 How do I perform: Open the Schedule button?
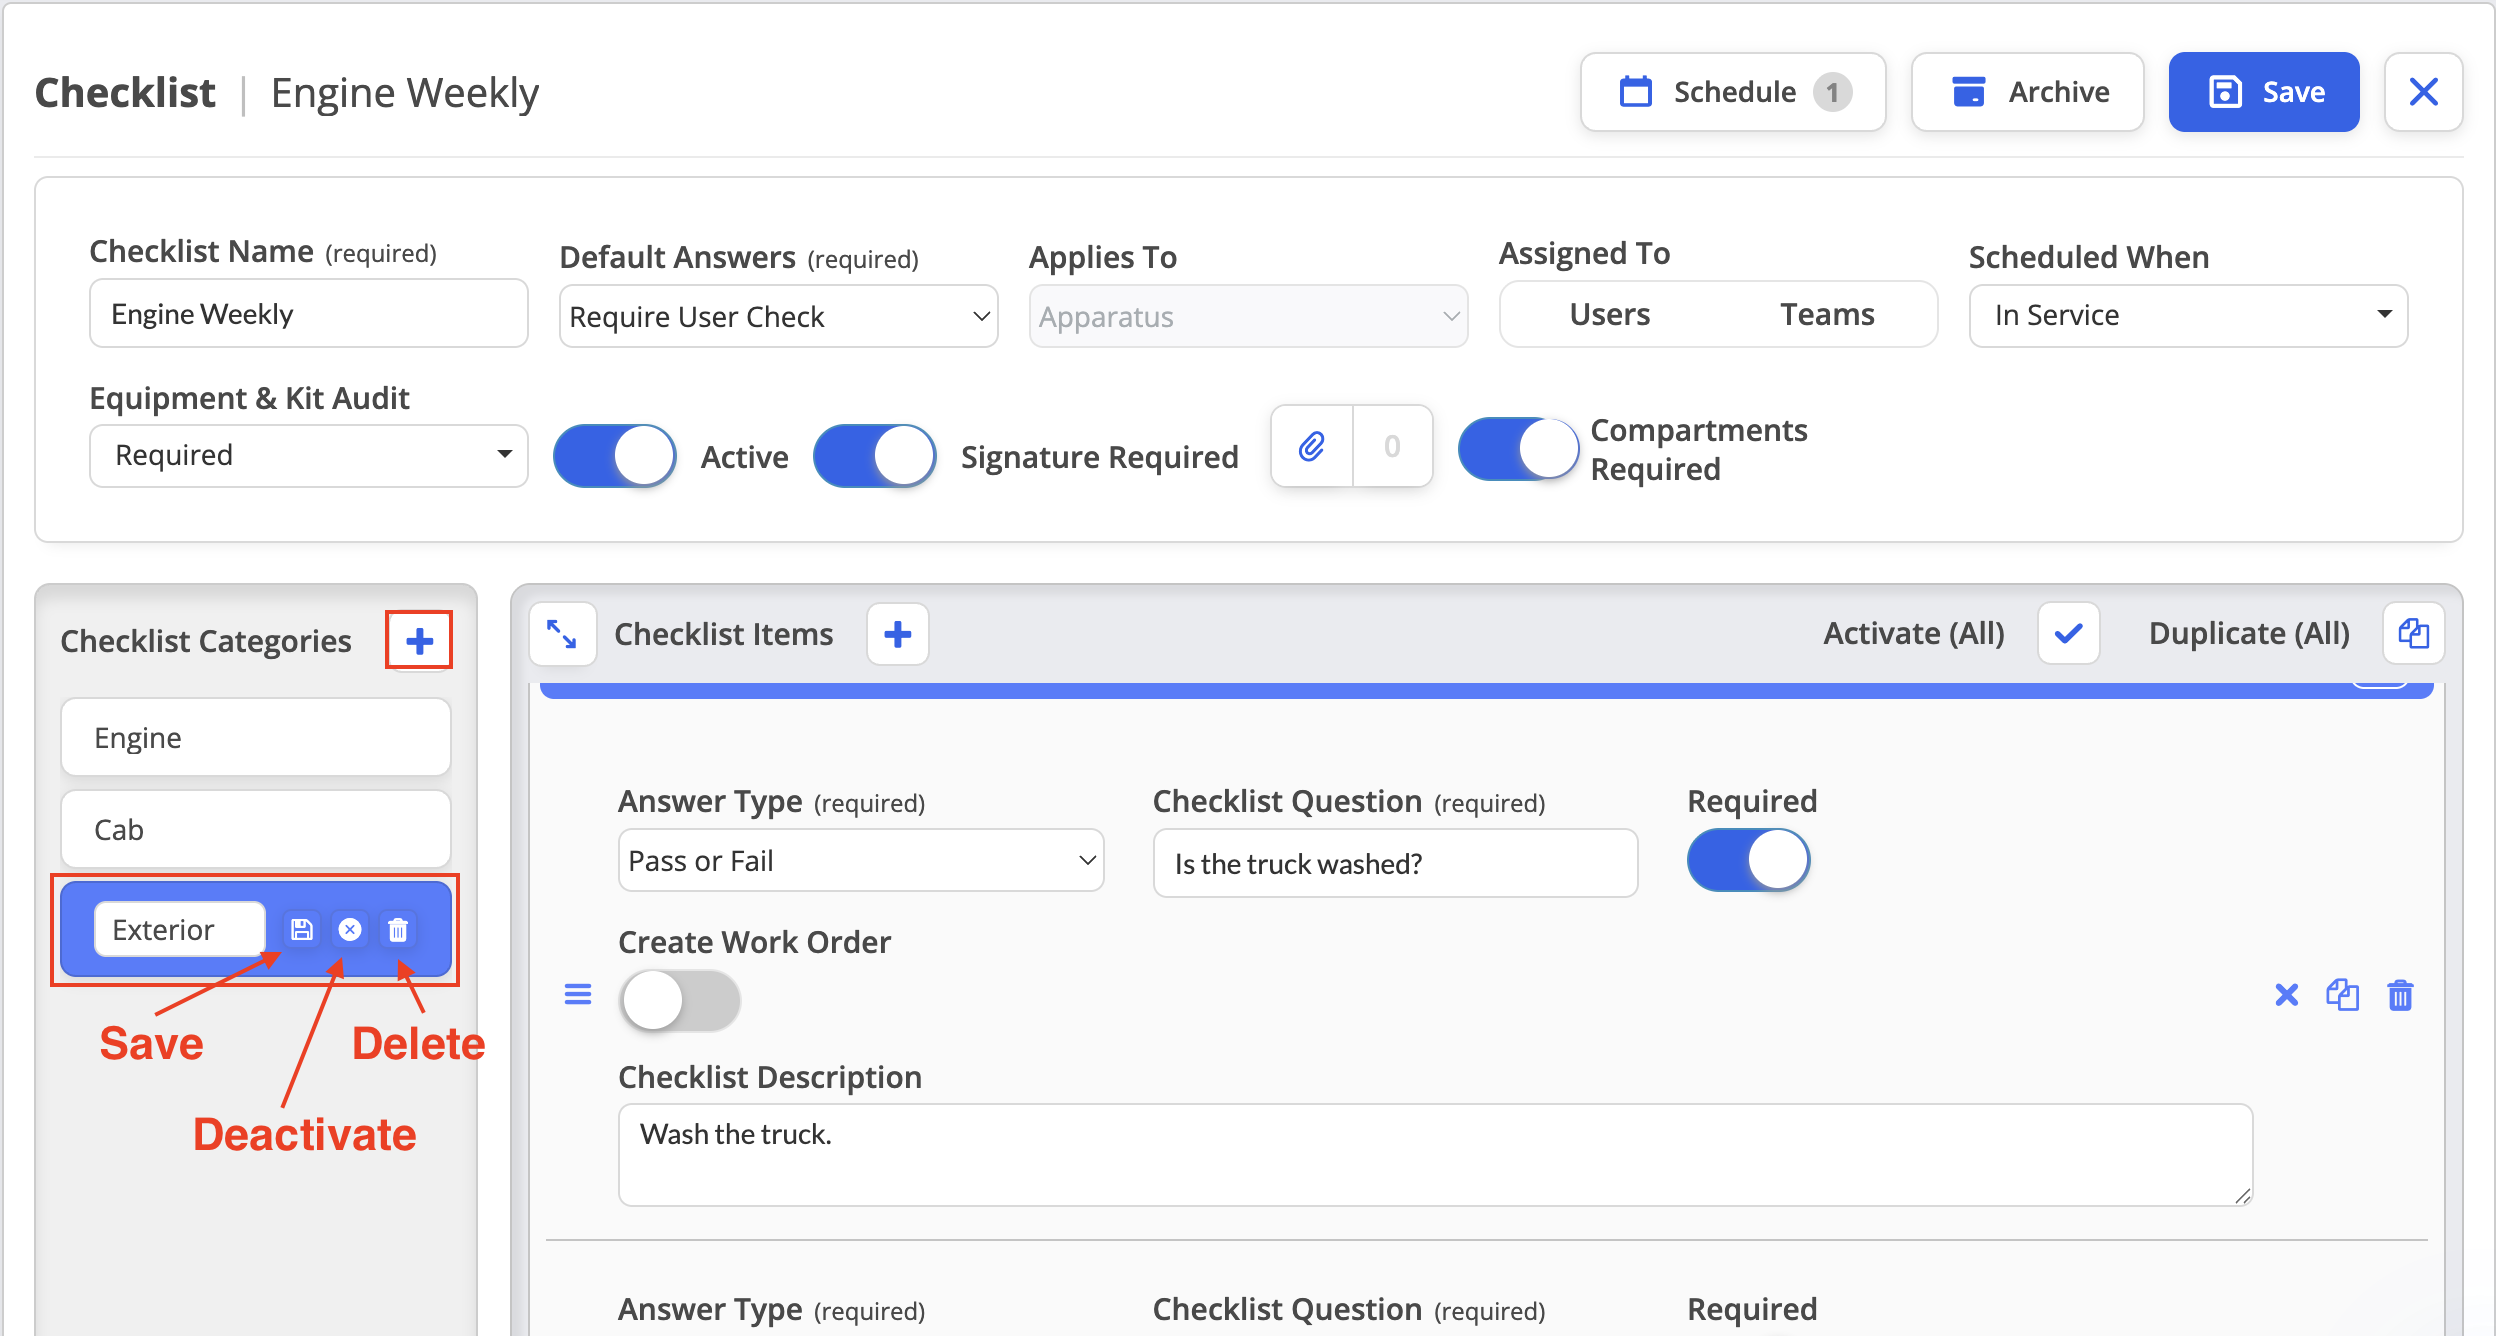pos(1733,92)
